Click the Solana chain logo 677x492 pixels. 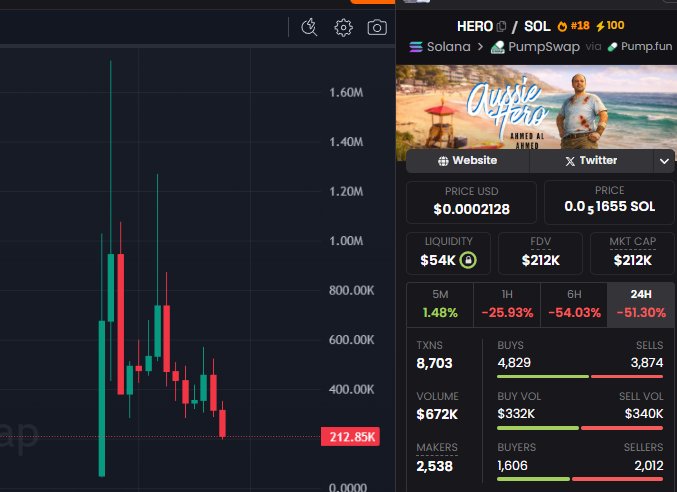coord(416,47)
